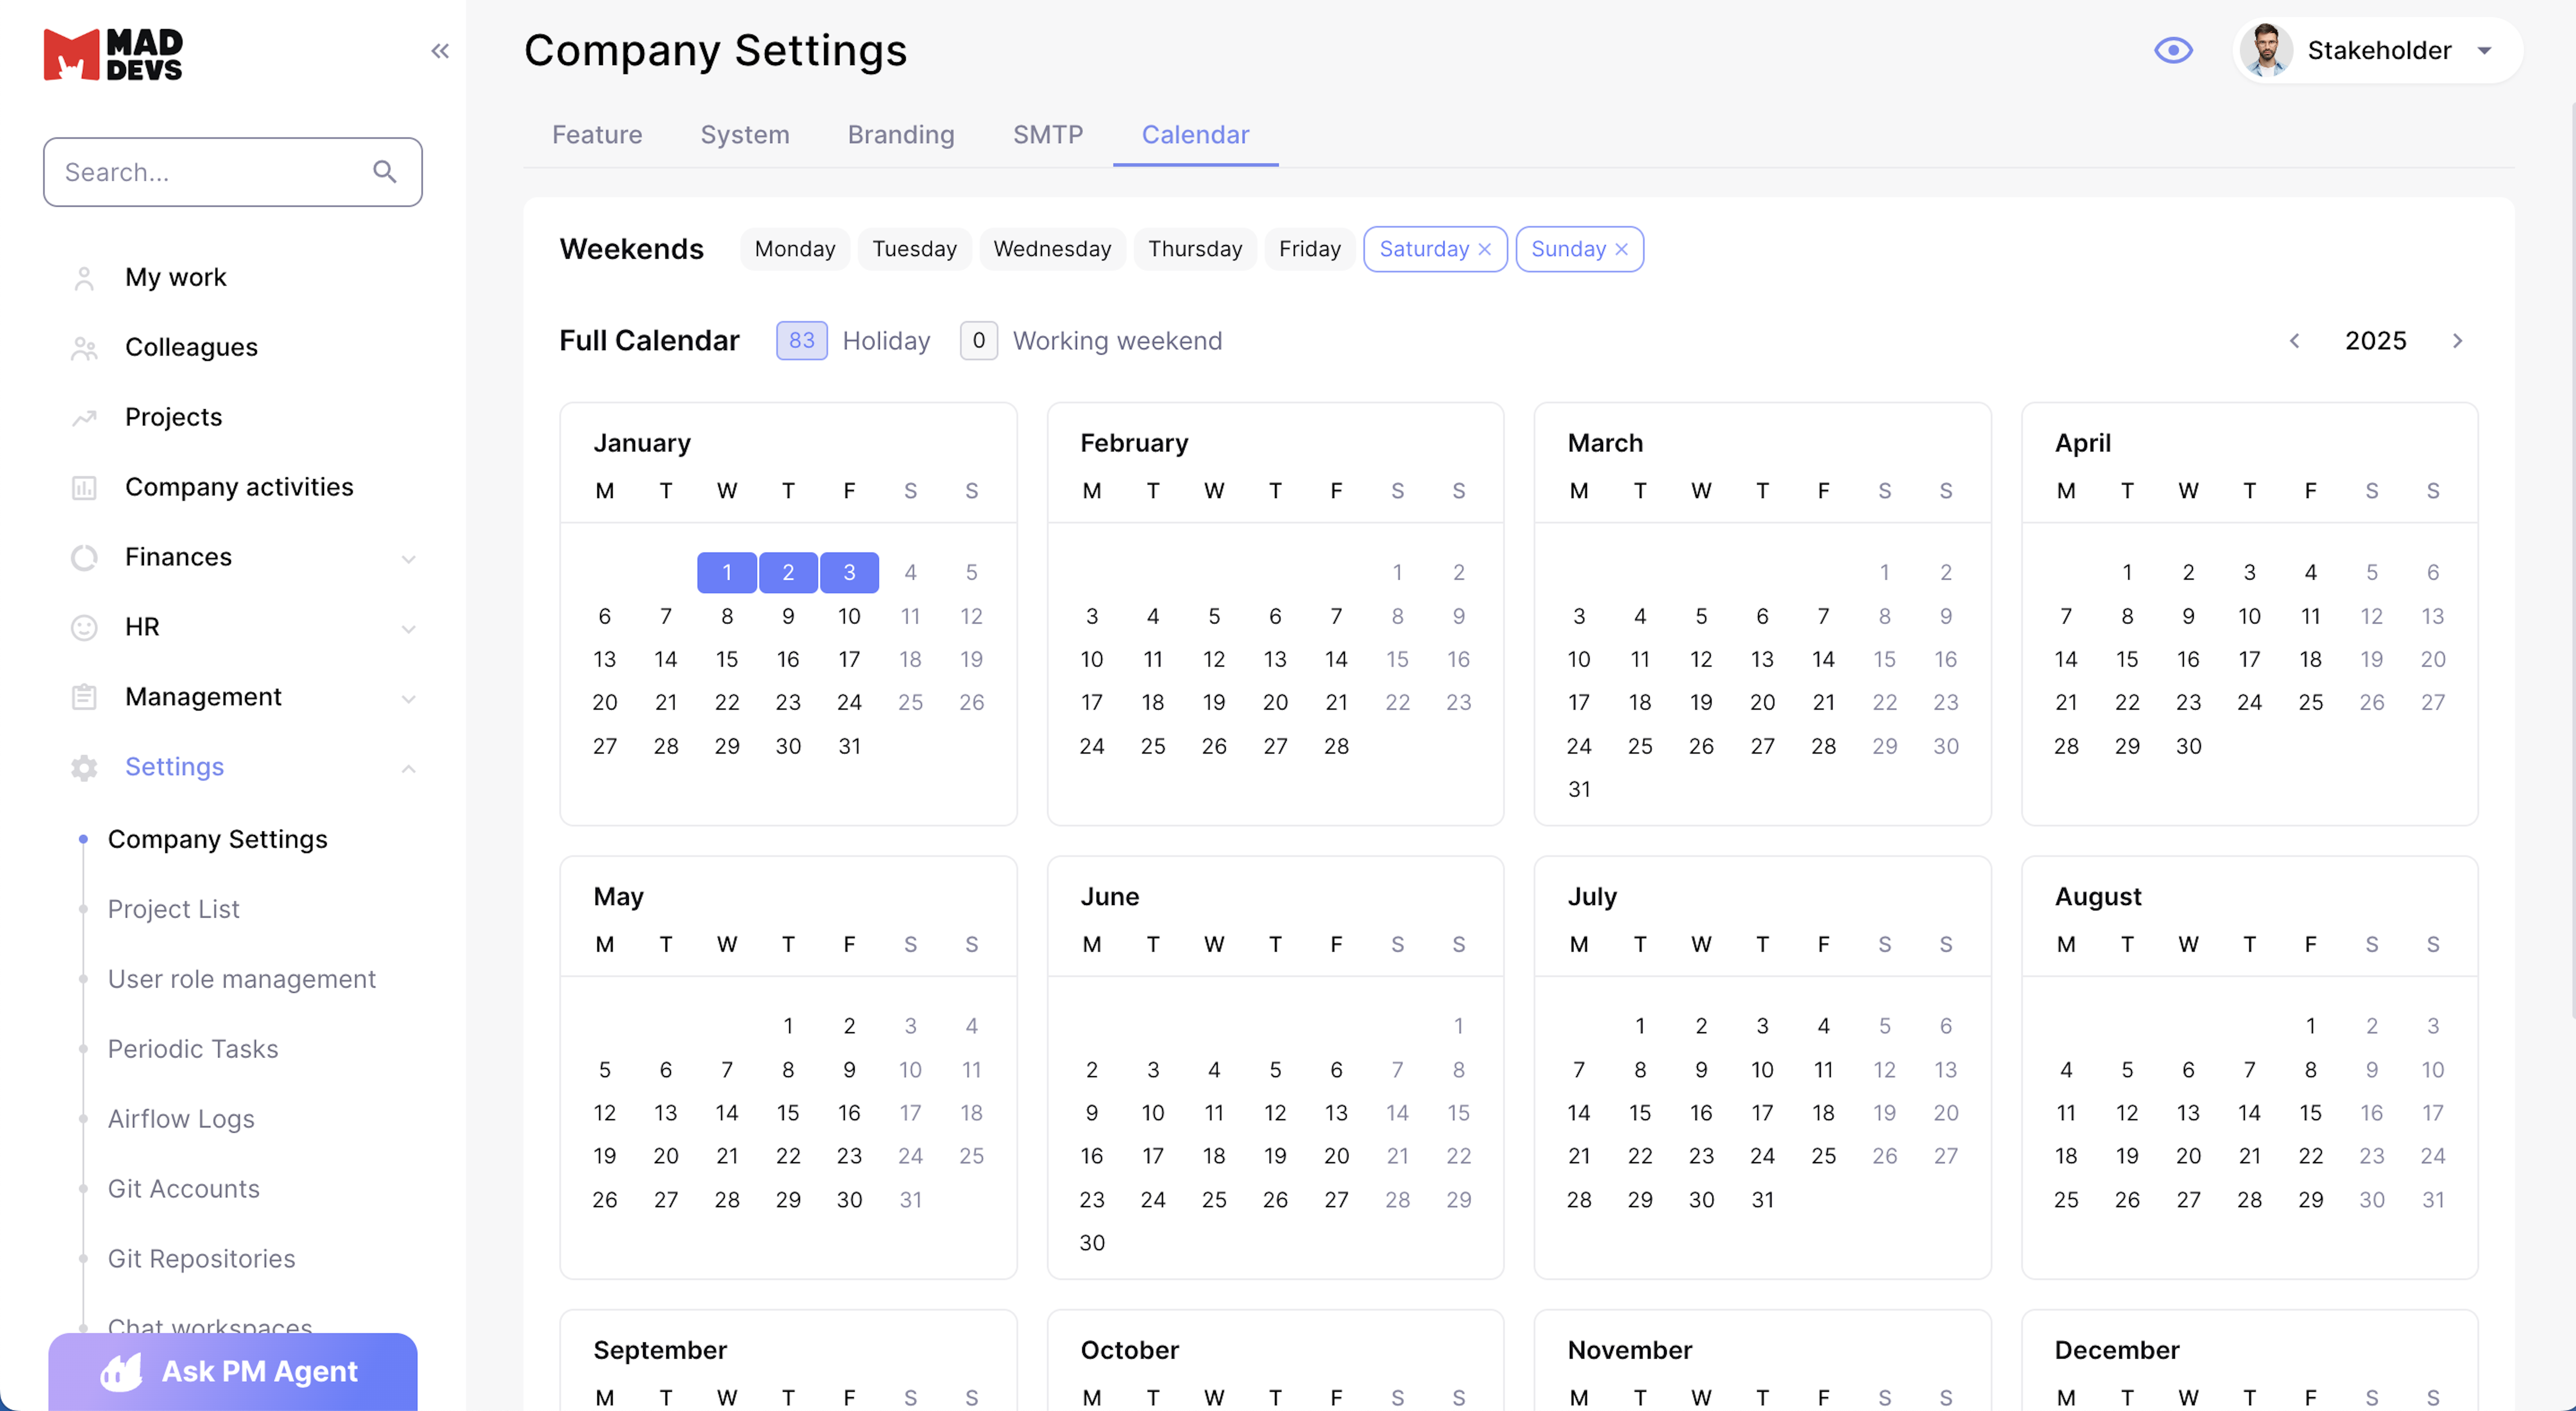Toggle Friday as weekend
The image size is (2576, 1411).
(1310, 249)
